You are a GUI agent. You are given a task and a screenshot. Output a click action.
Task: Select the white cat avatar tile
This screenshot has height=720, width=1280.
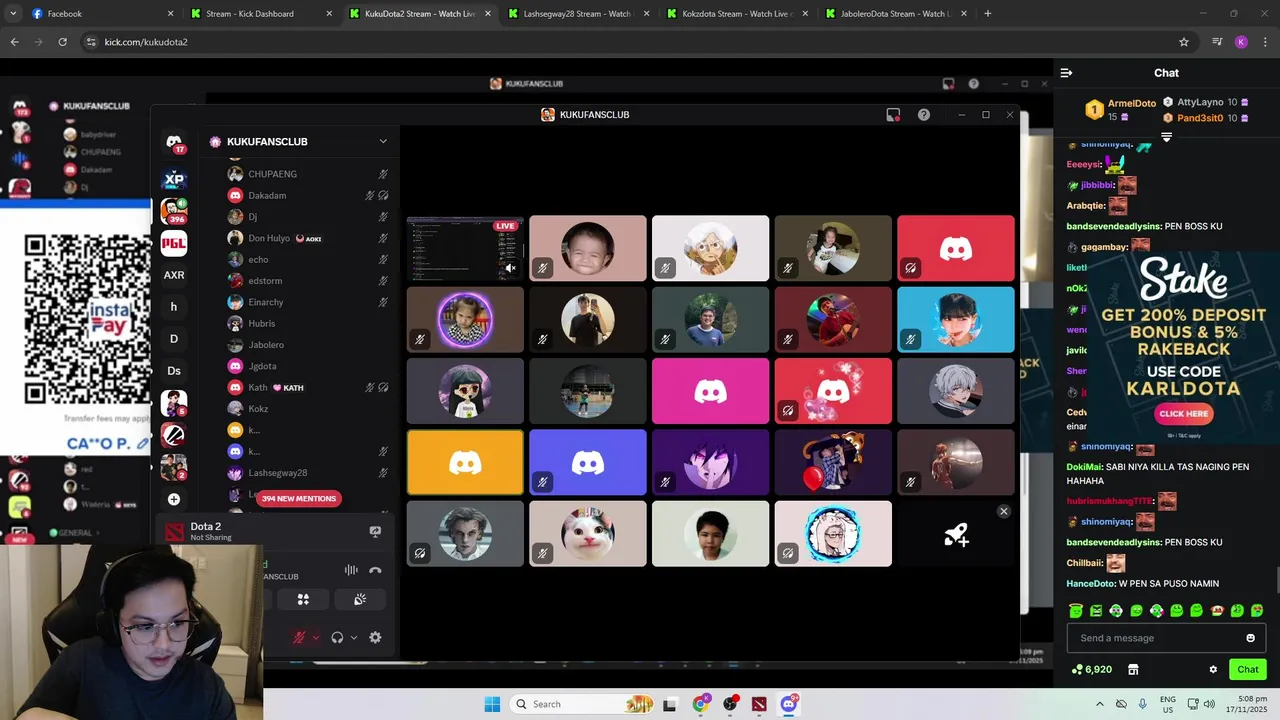pyautogui.click(x=588, y=534)
